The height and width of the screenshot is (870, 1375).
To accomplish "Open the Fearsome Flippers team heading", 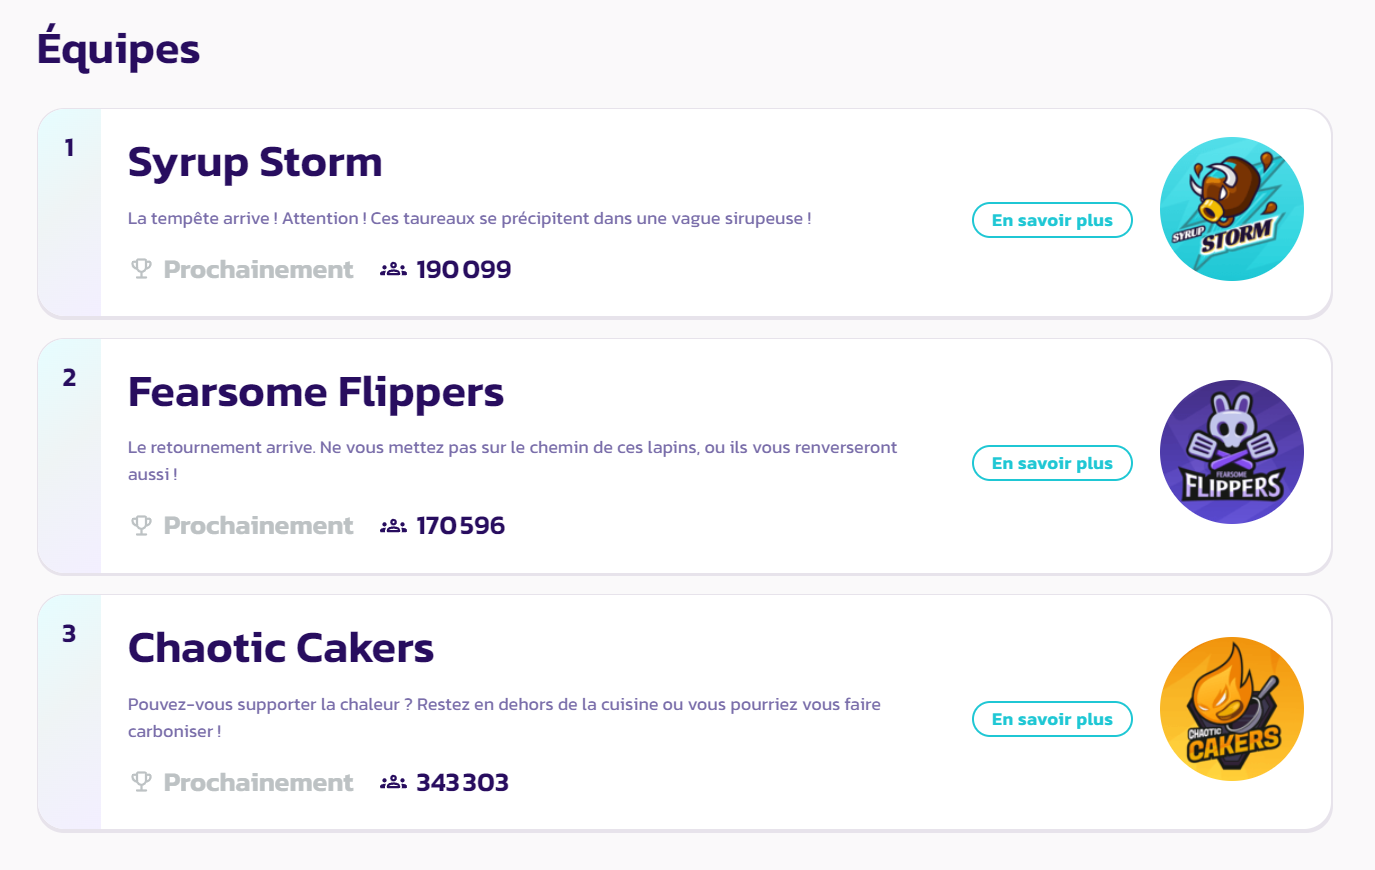I will [316, 392].
